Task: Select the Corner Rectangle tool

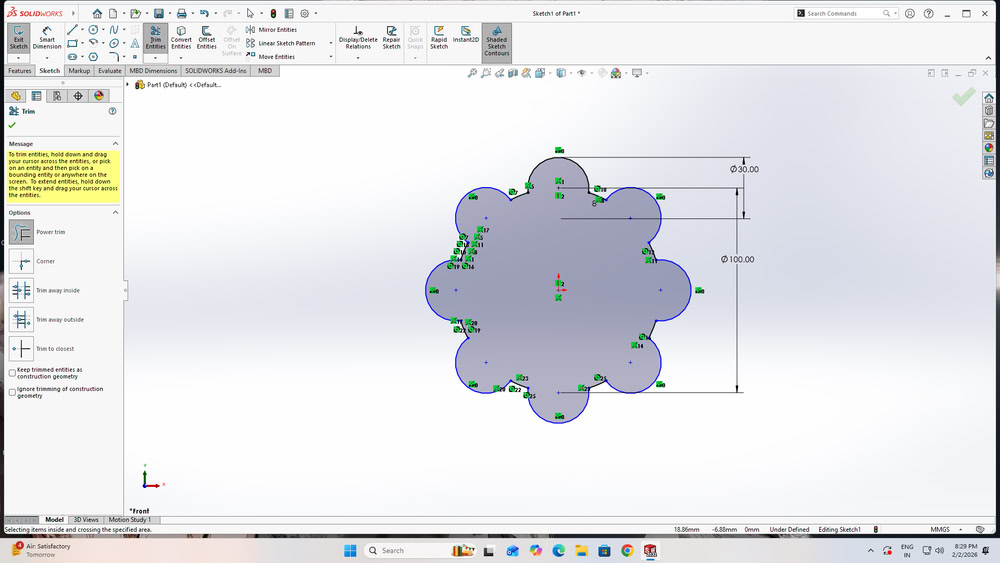Action: 72,43
